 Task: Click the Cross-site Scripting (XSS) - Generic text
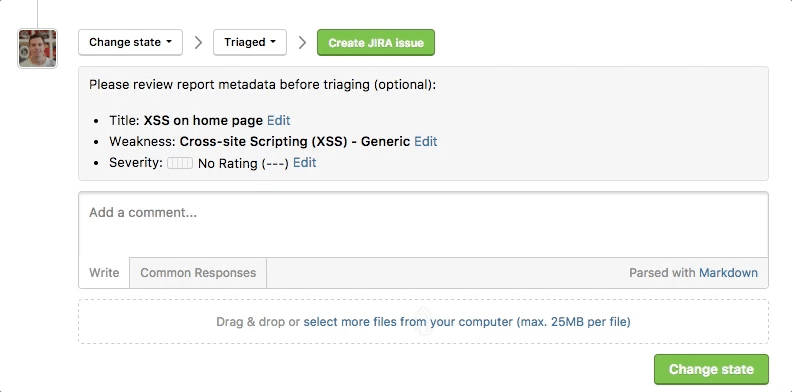pyautogui.click(x=295, y=141)
